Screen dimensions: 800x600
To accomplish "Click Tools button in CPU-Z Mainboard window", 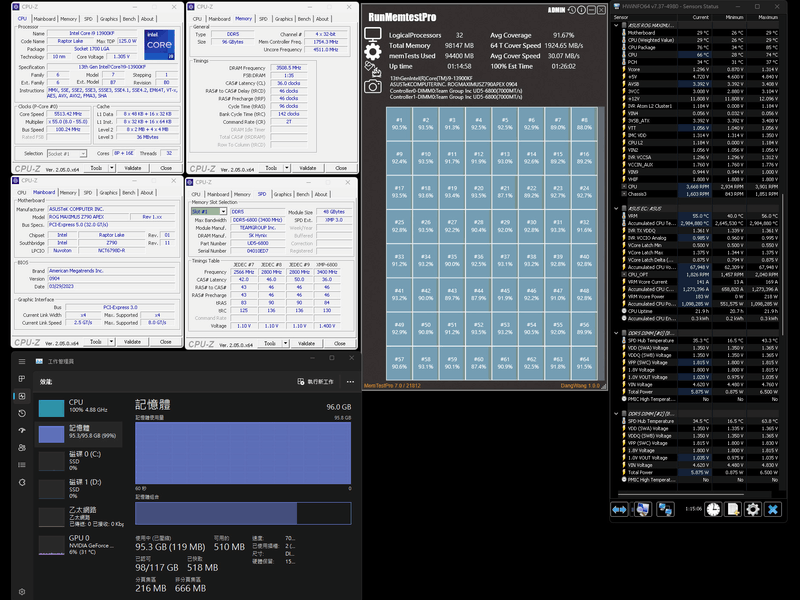I will [95, 342].
